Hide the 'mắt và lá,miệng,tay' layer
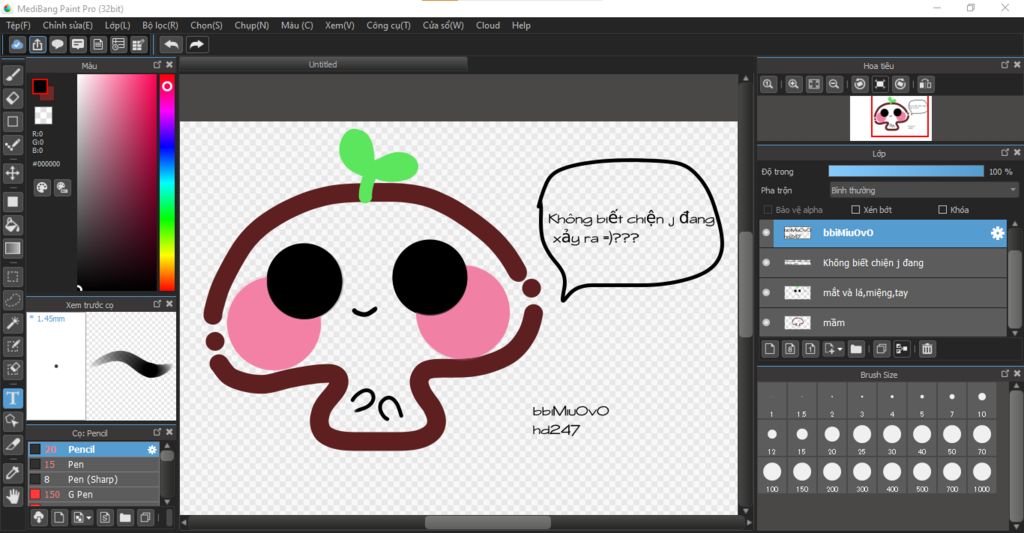1024x533 pixels. pos(766,293)
